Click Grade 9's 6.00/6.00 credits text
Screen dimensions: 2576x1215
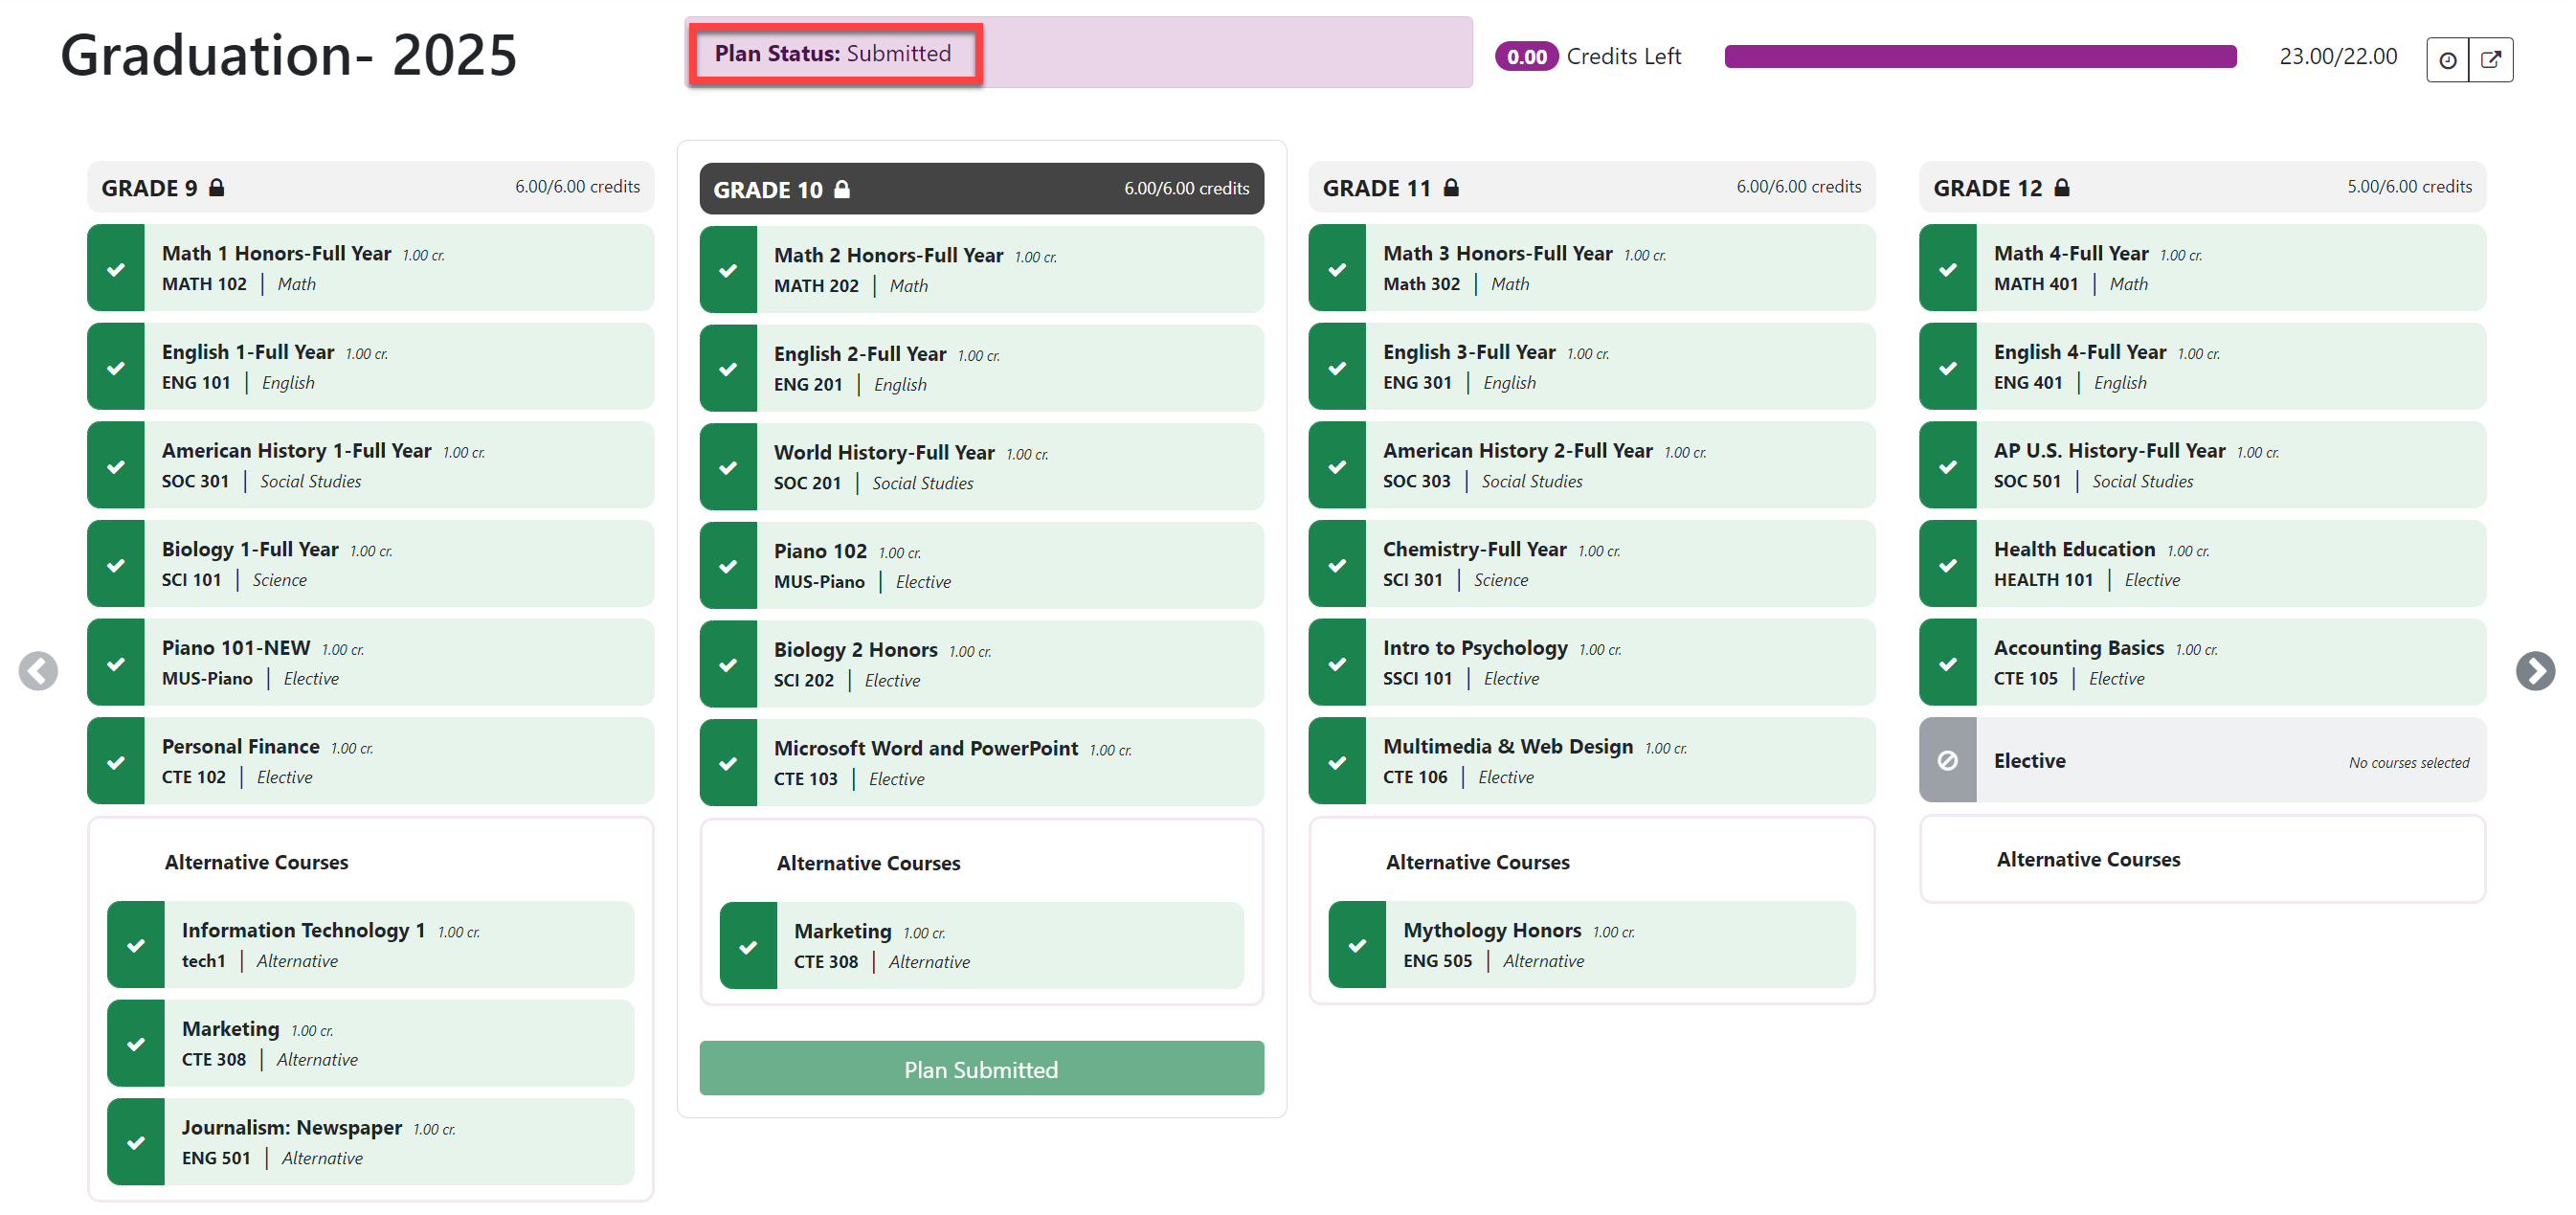pyautogui.click(x=577, y=187)
